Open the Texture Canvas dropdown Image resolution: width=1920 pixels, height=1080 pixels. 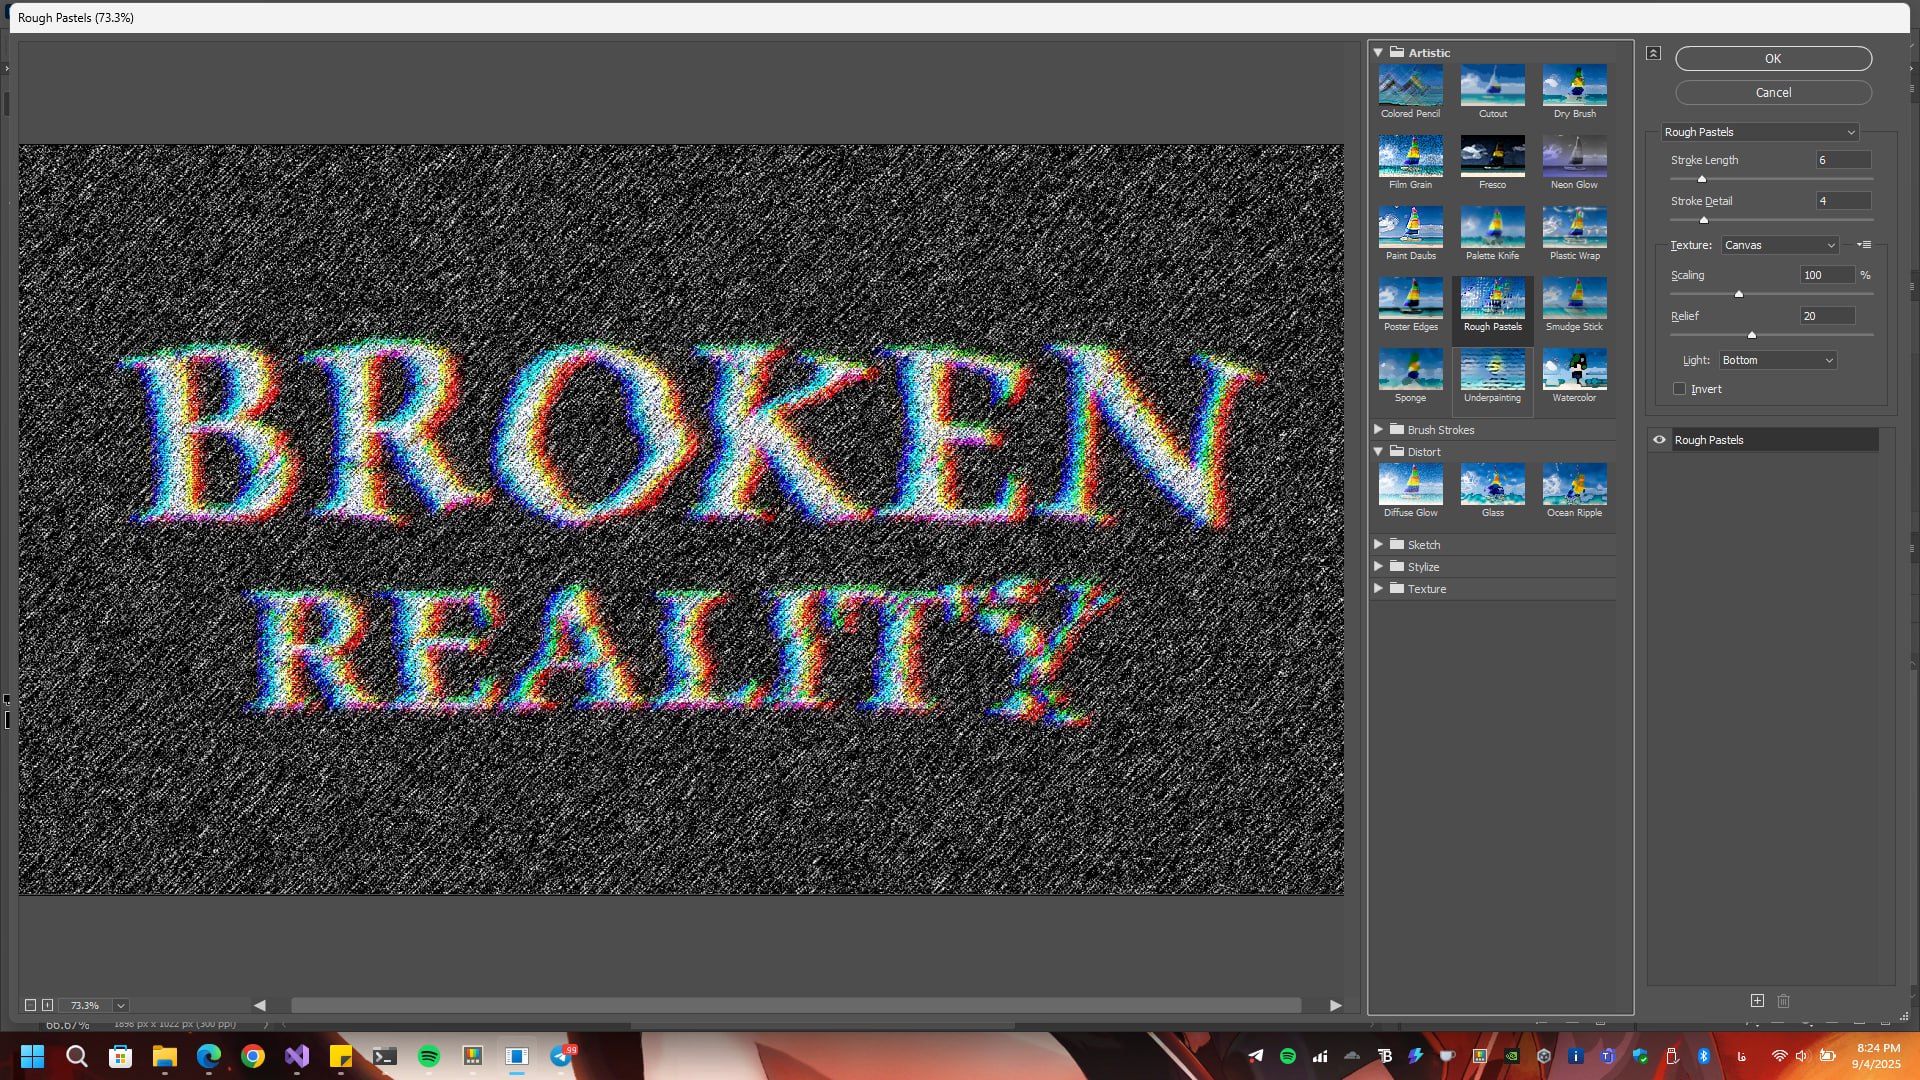click(1779, 245)
